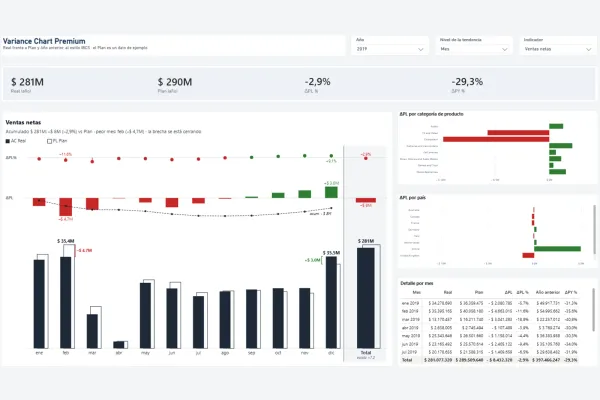Select the jul 2019 row in the table
The width and height of the screenshot is (600, 400).
point(489,352)
